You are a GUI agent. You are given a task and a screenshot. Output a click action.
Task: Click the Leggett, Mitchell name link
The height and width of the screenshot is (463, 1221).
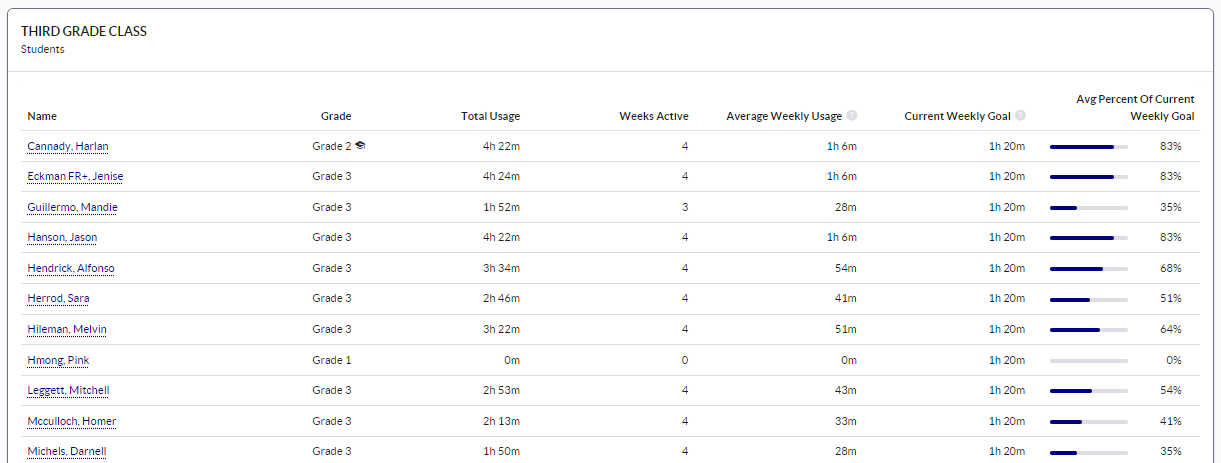click(68, 390)
